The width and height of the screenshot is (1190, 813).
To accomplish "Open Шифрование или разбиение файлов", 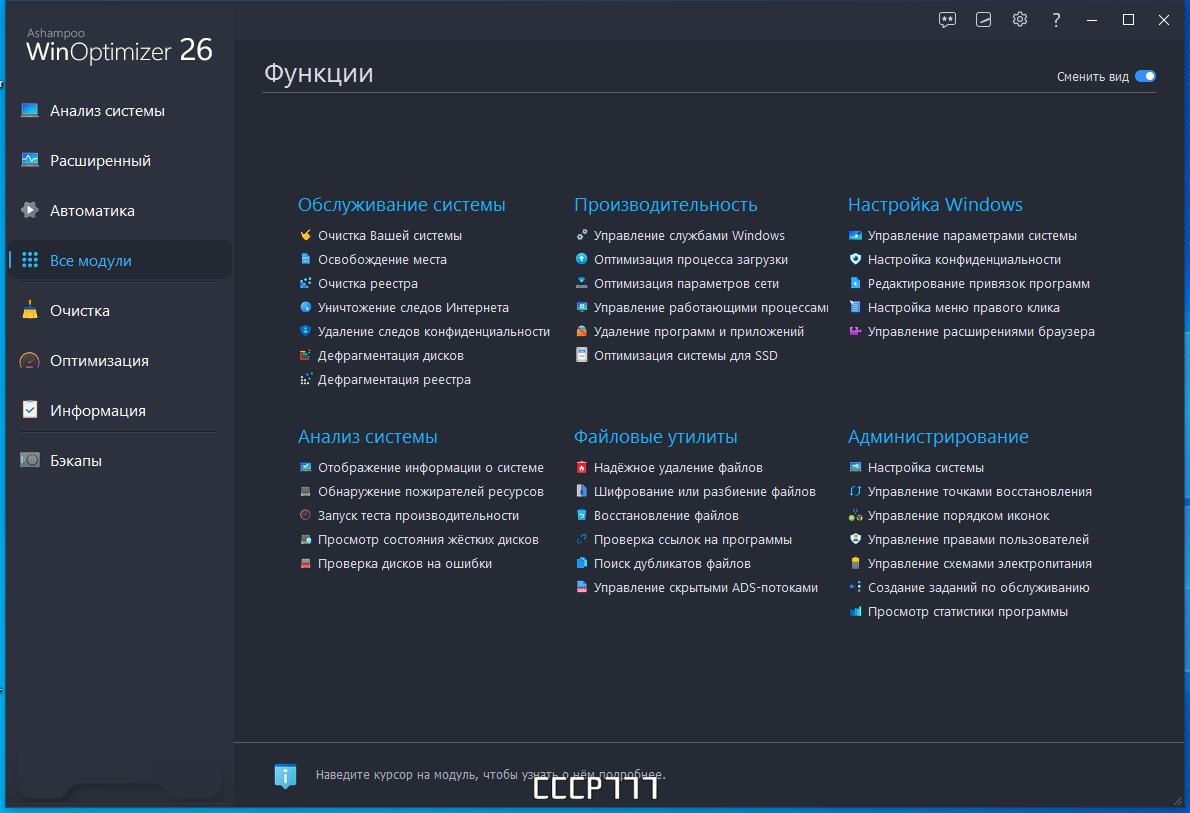I will click(x=704, y=492).
